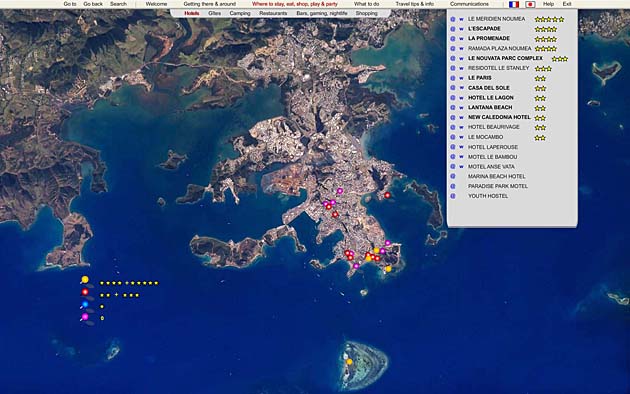Click the @ icon for New Caledonia Hotel
Image resolution: width=630 pixels, height=394 pixels.
coord(453,118)
